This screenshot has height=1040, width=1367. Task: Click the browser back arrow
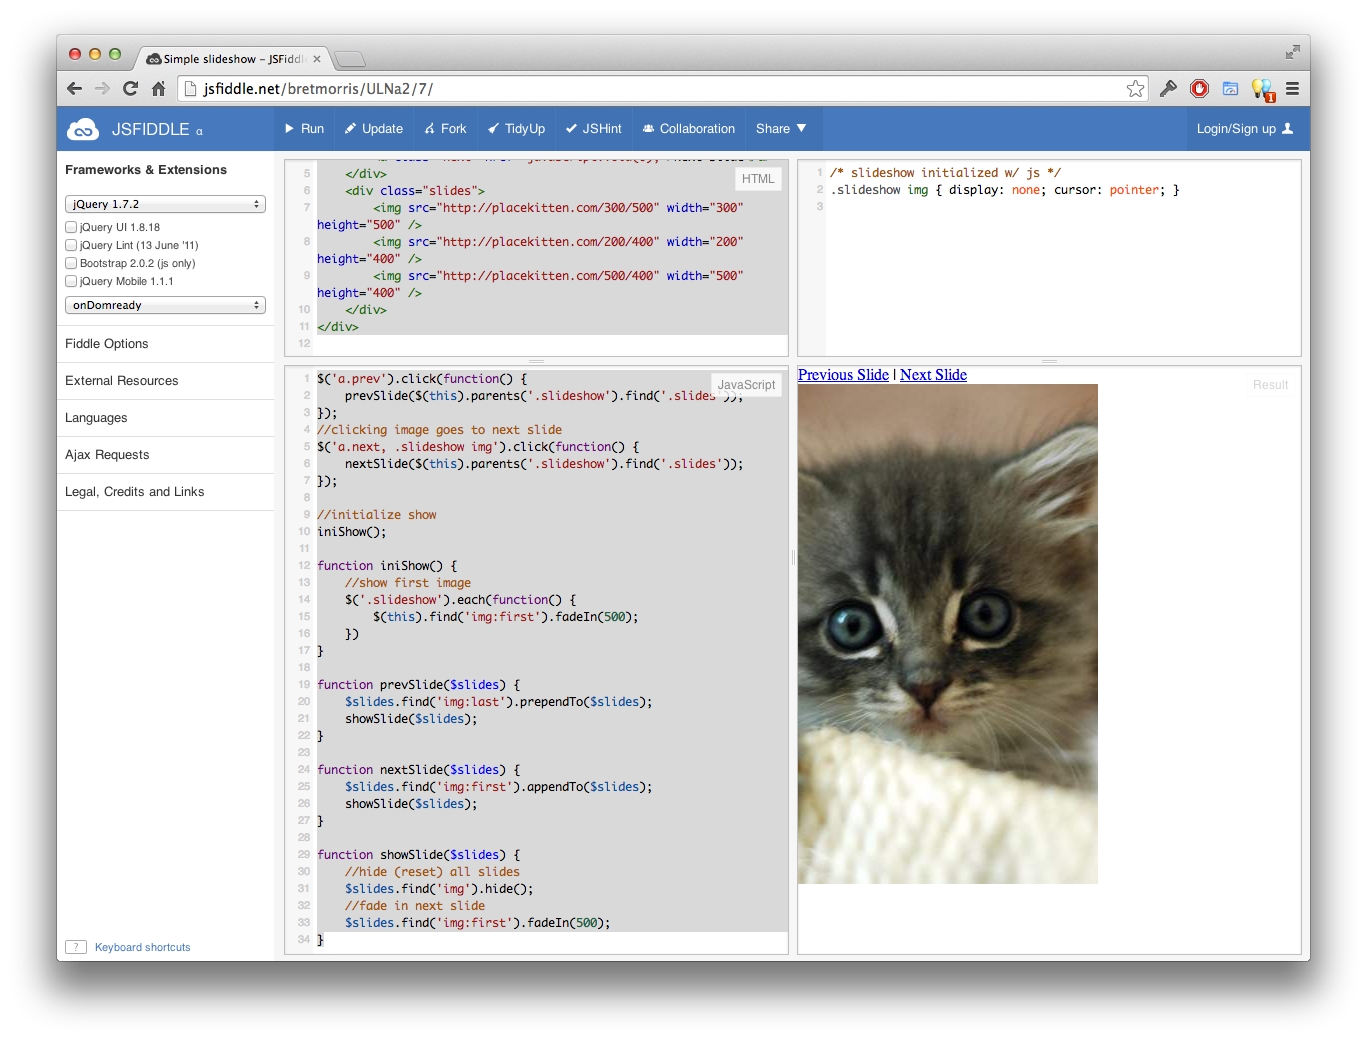coord(75,89)
